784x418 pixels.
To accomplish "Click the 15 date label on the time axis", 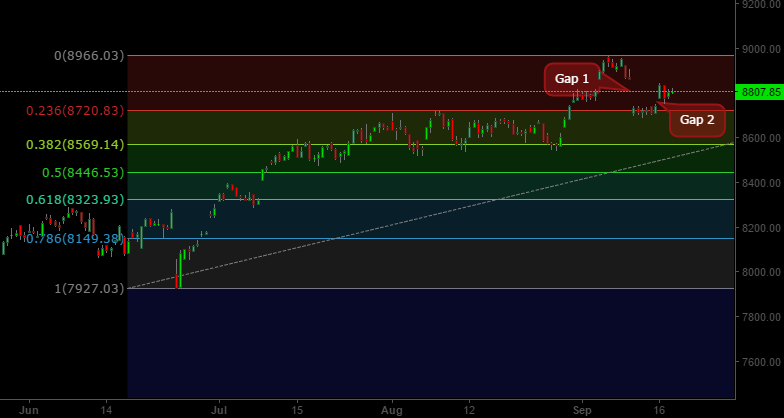I will [x=298, y=410].
